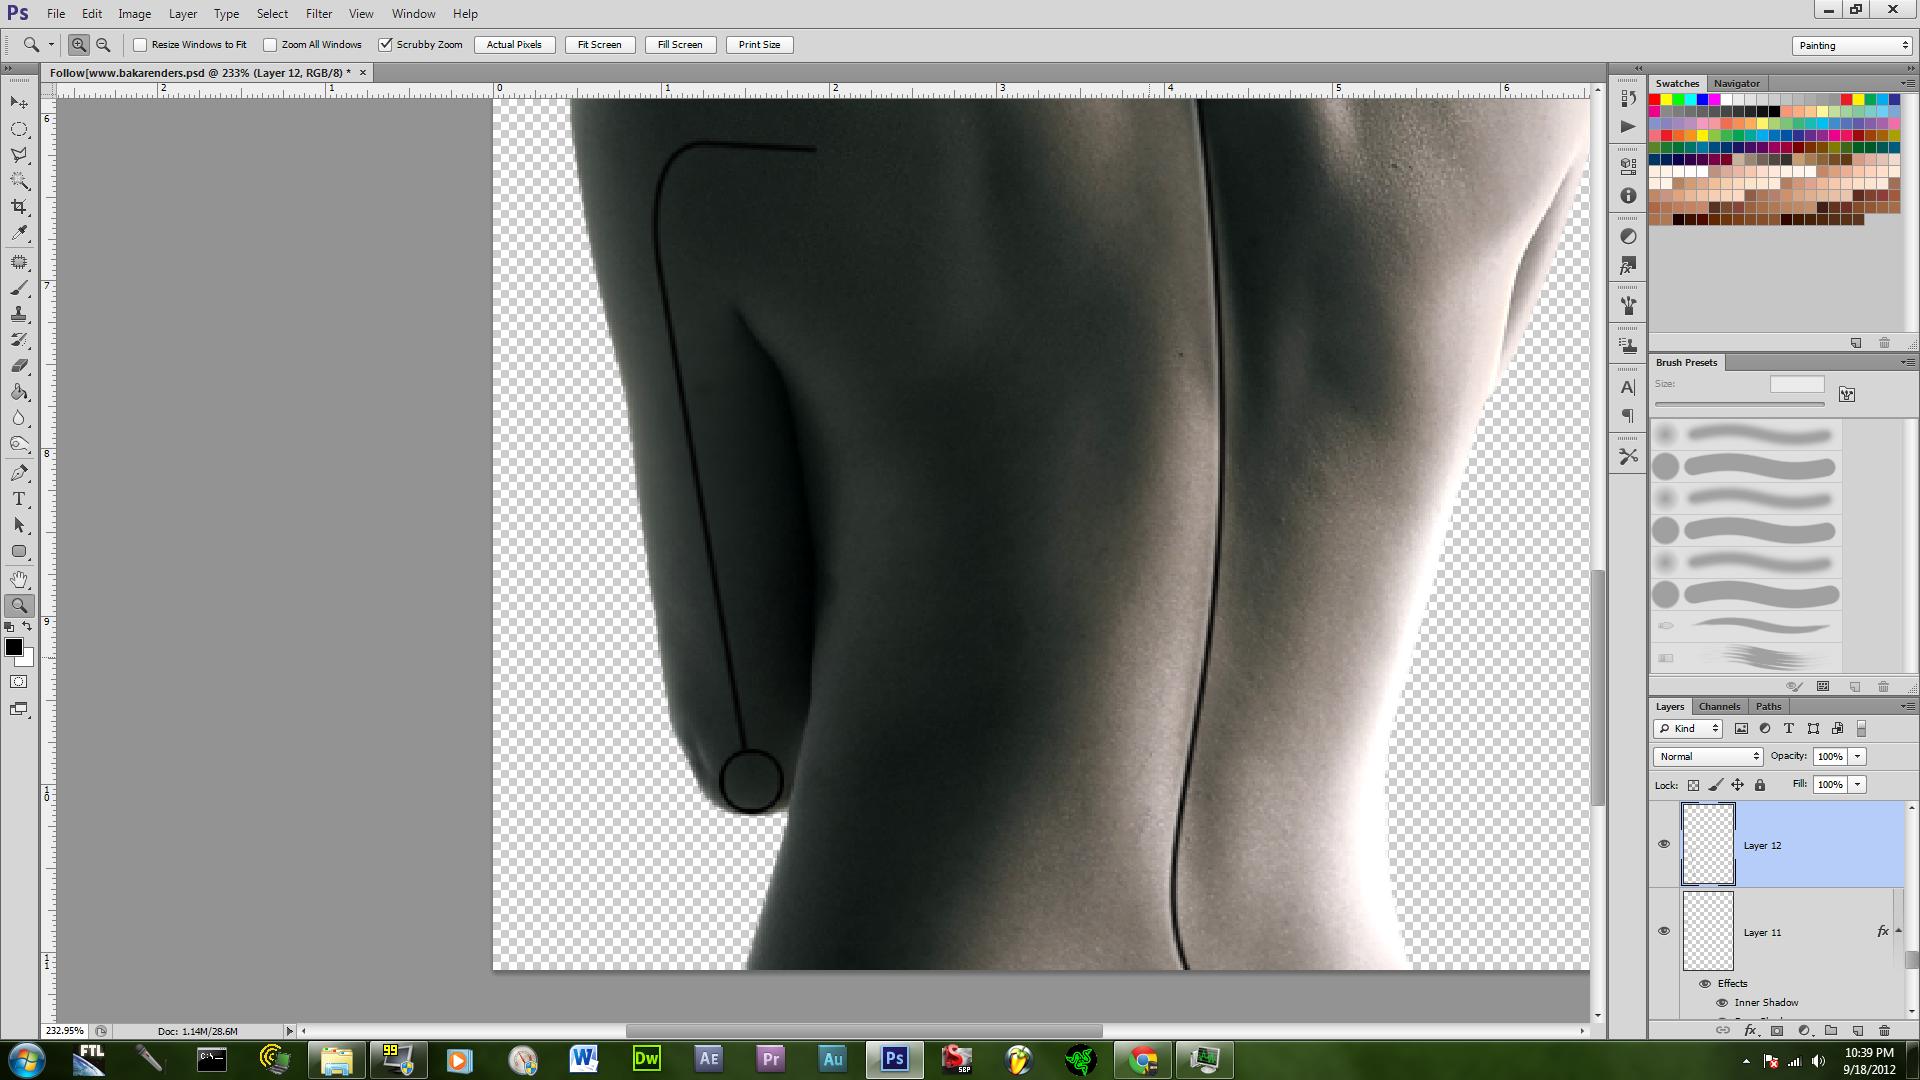Open the Normal blend mode dropdown
The width and height of the screenshot is (1920, 1080).
click(x=1708, y=757)
